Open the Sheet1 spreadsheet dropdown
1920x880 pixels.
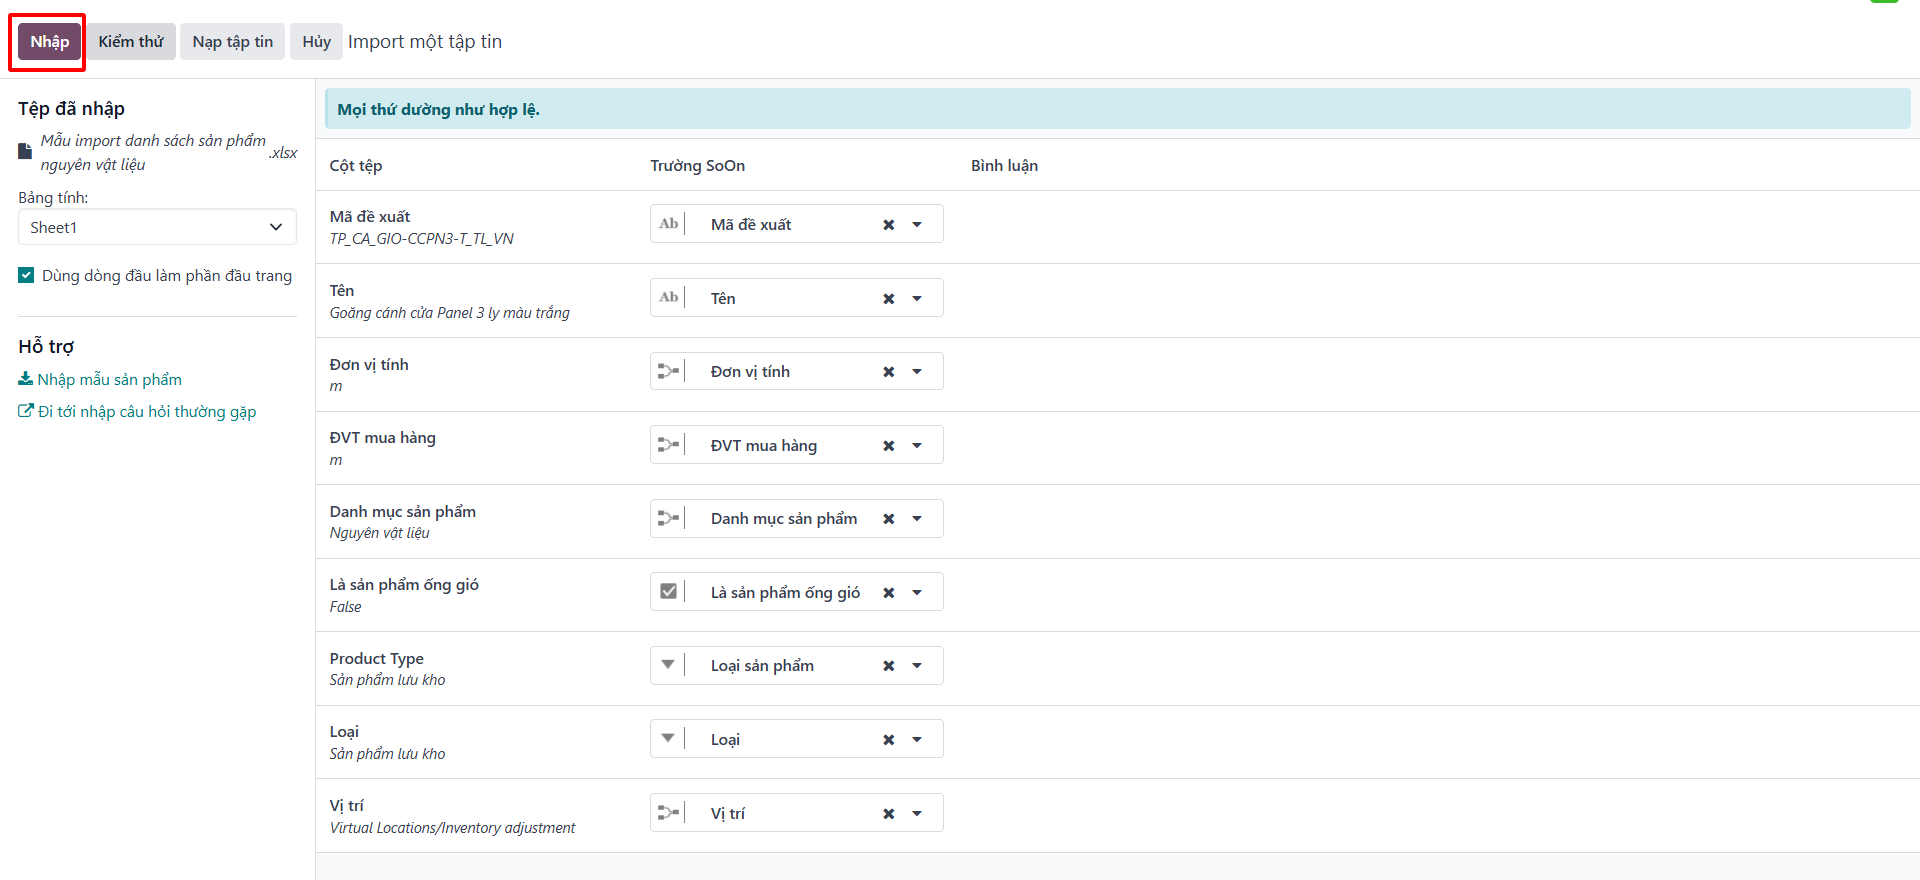157,227
